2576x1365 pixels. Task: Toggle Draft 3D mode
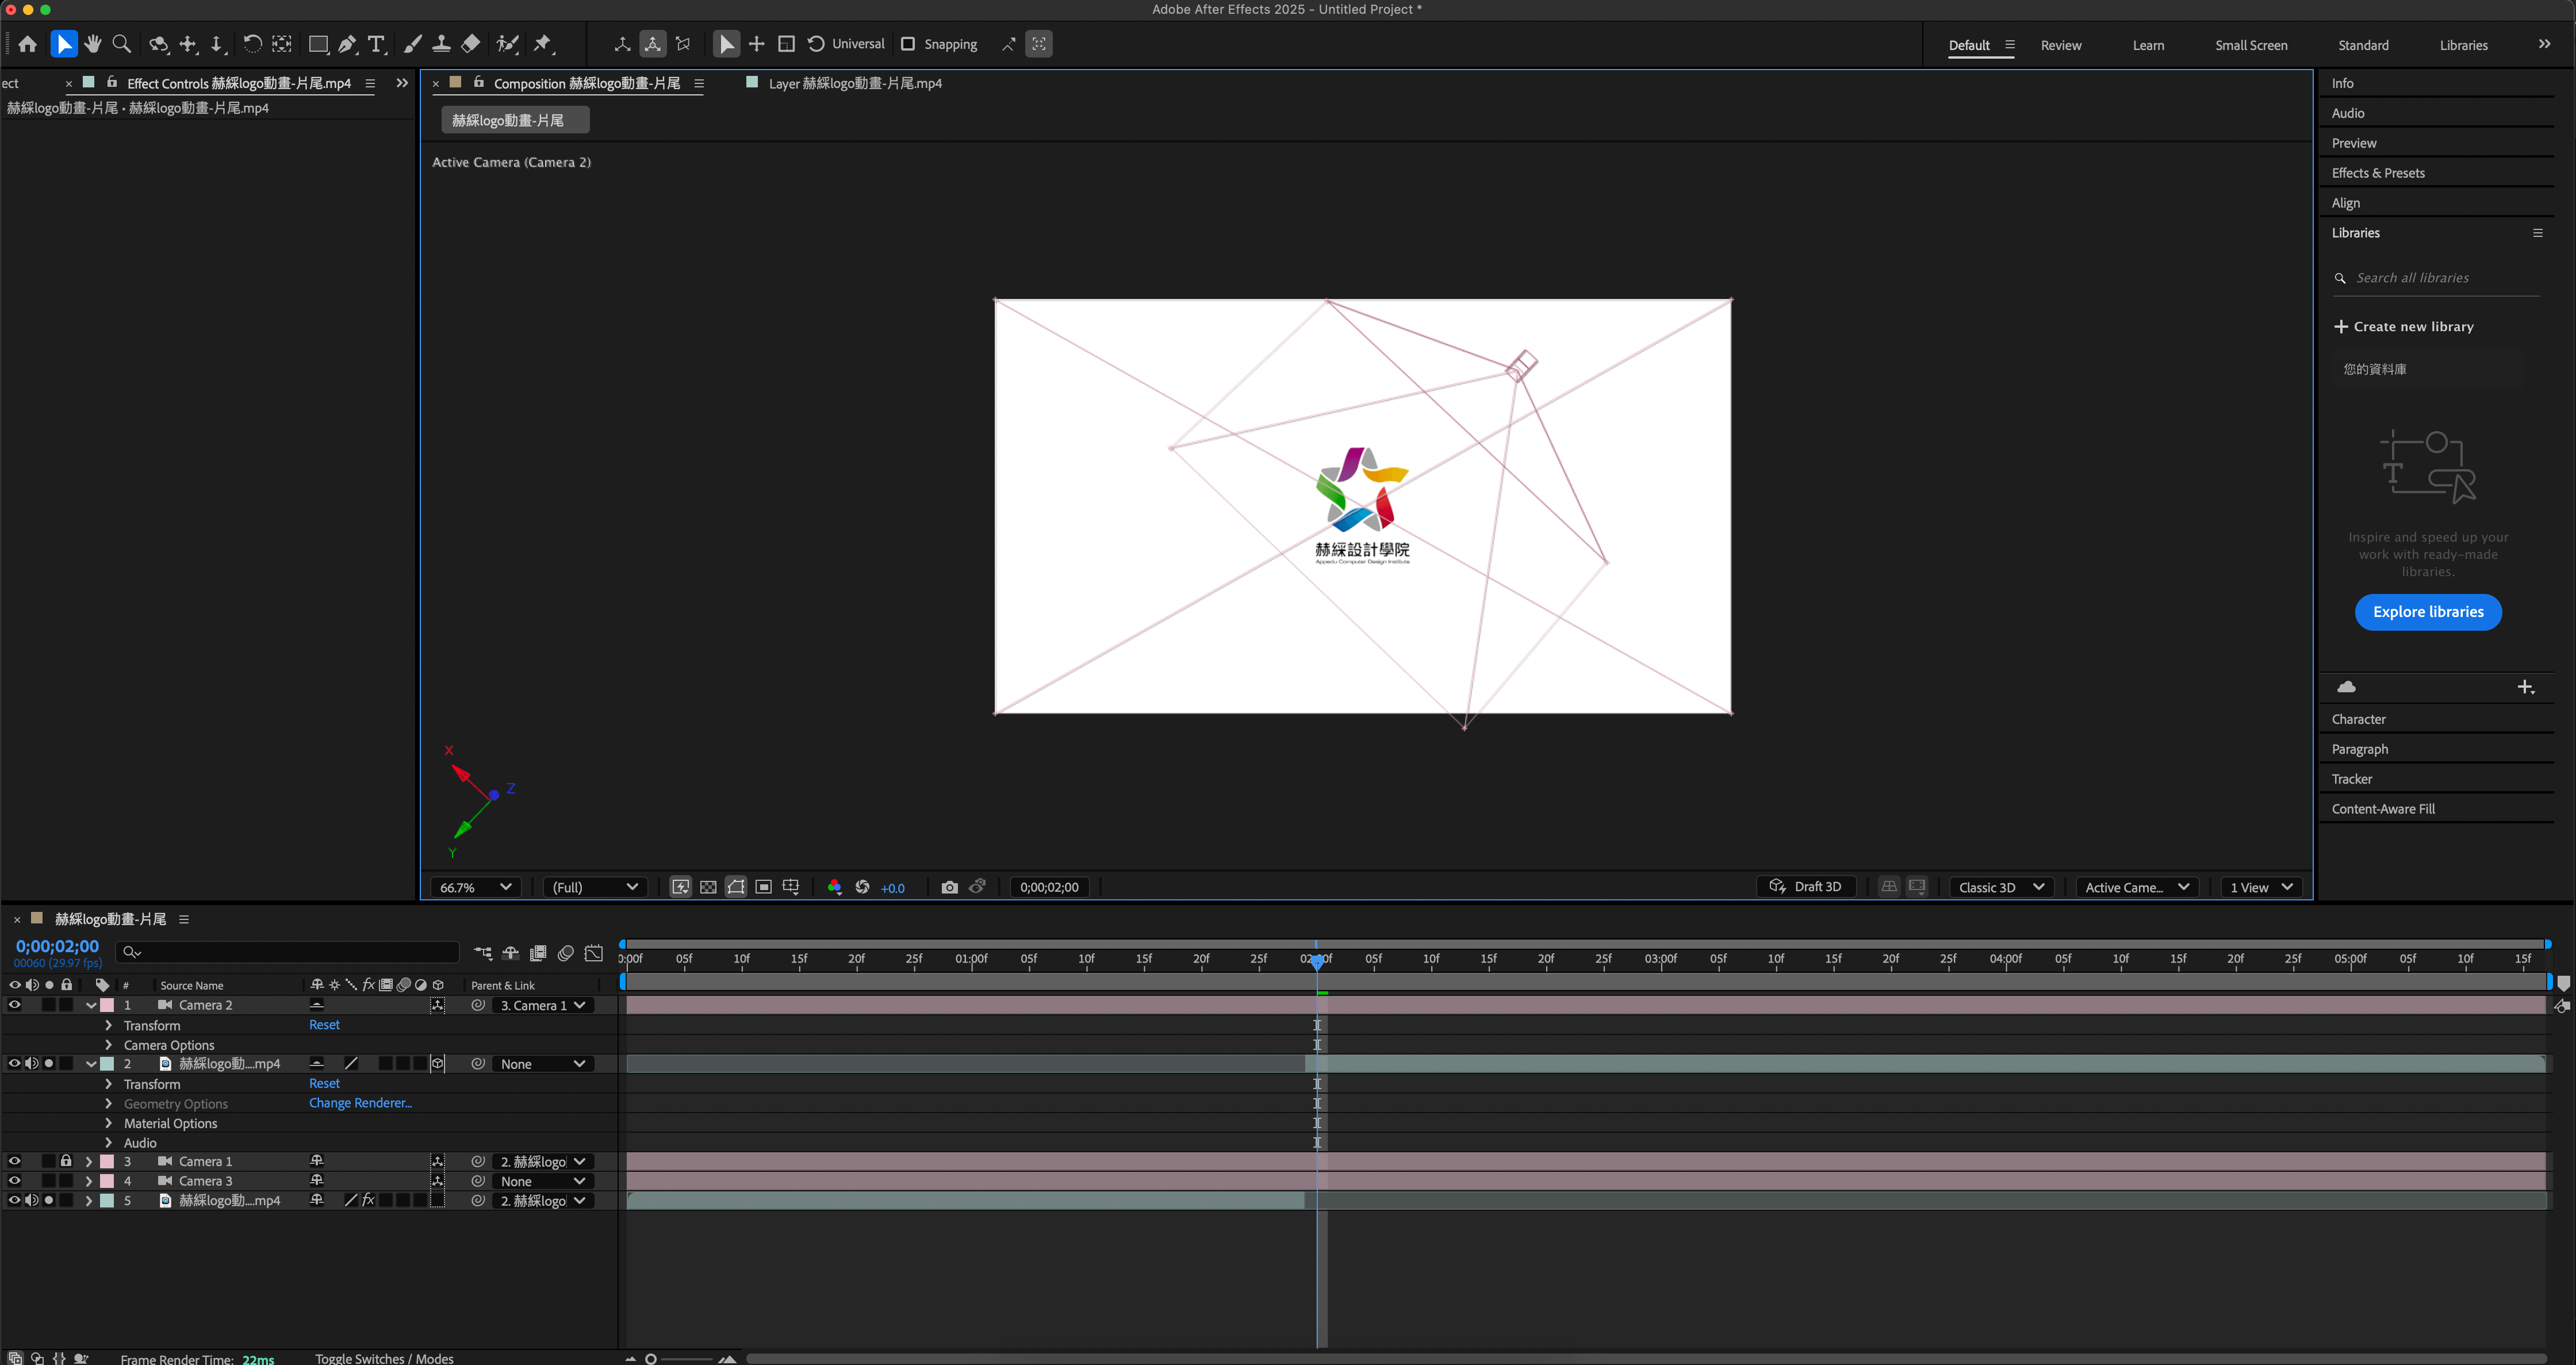point(1806,887)
